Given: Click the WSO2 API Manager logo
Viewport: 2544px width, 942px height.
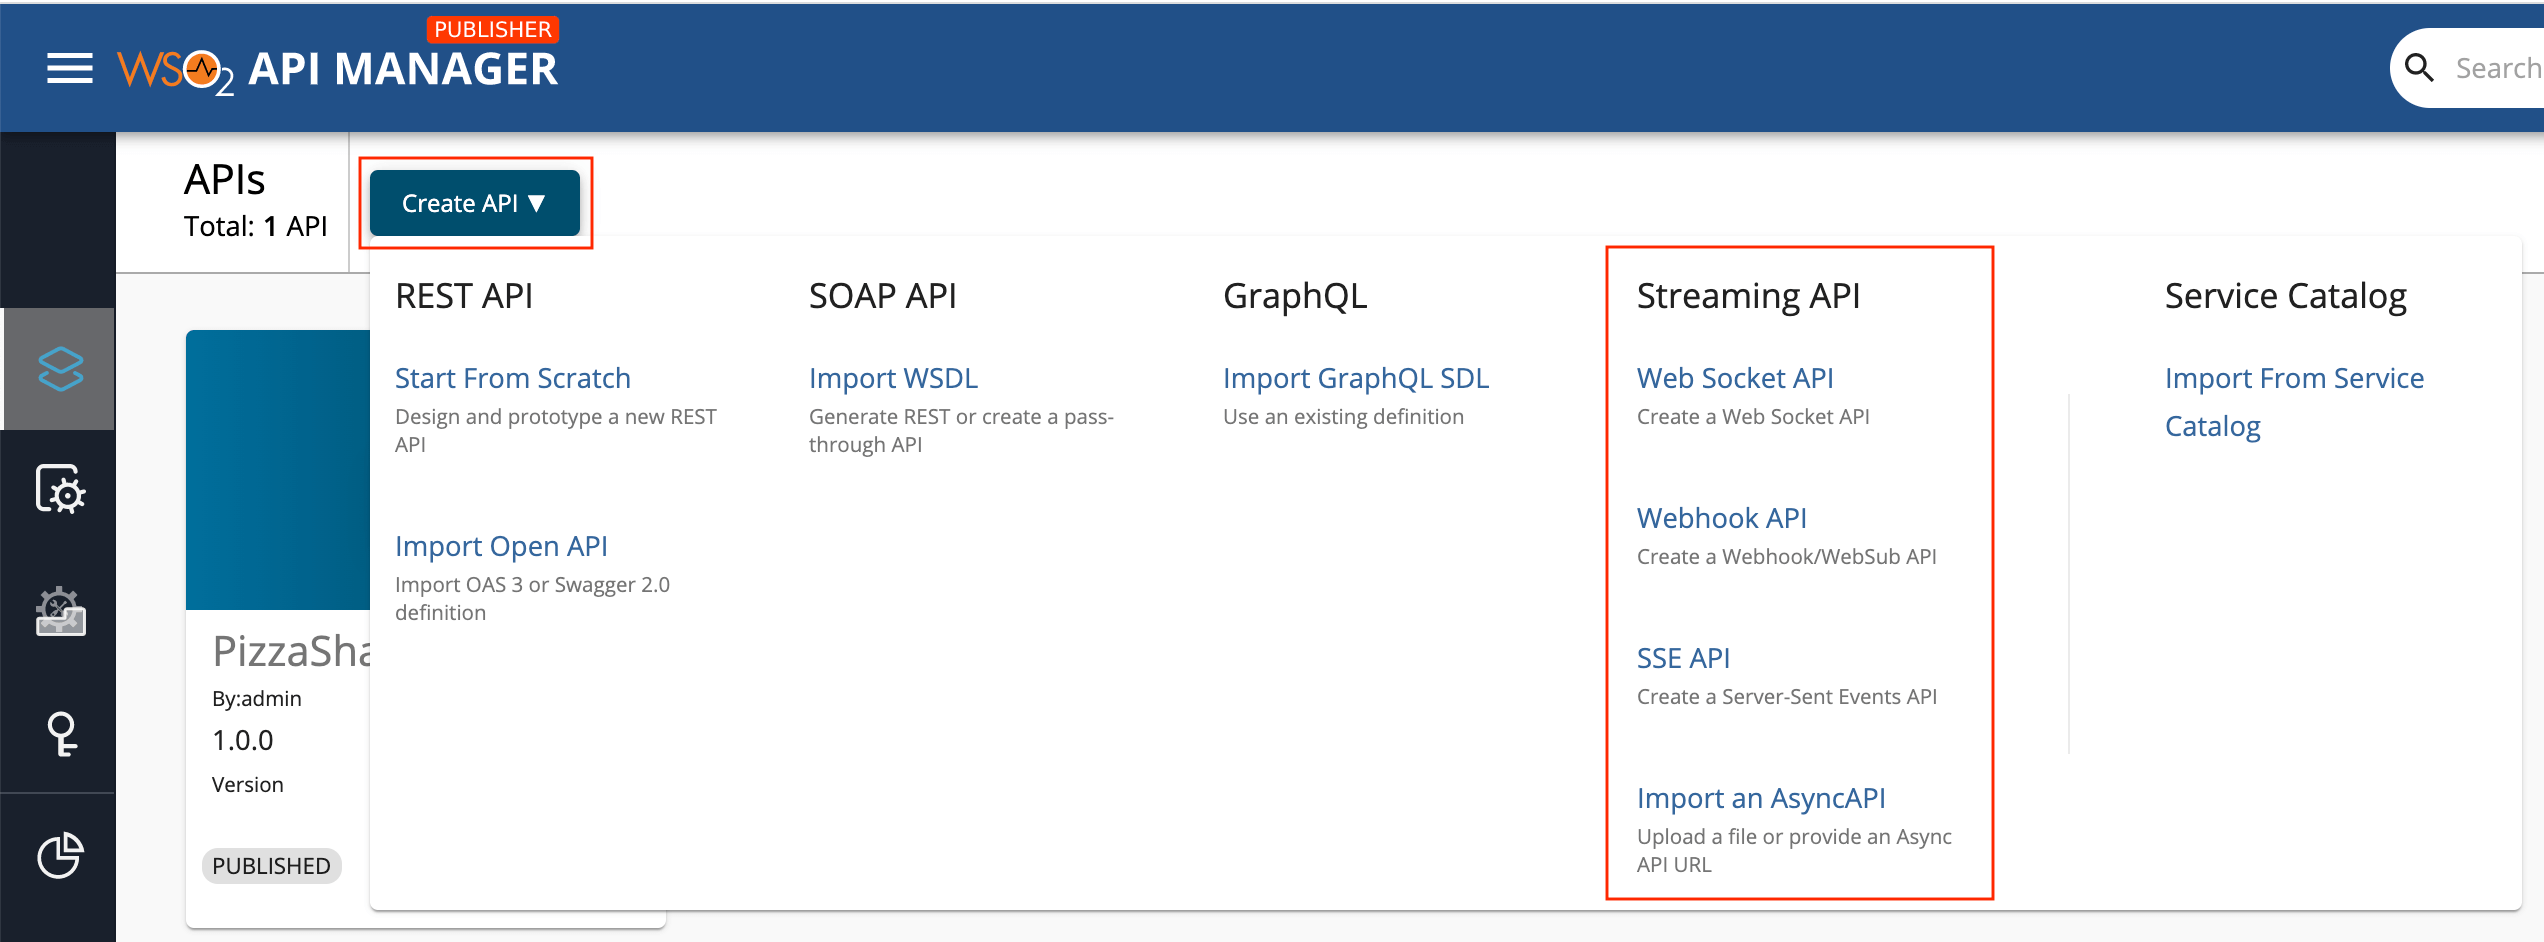Looking at the screenshot, I should (x=338, y=68).
